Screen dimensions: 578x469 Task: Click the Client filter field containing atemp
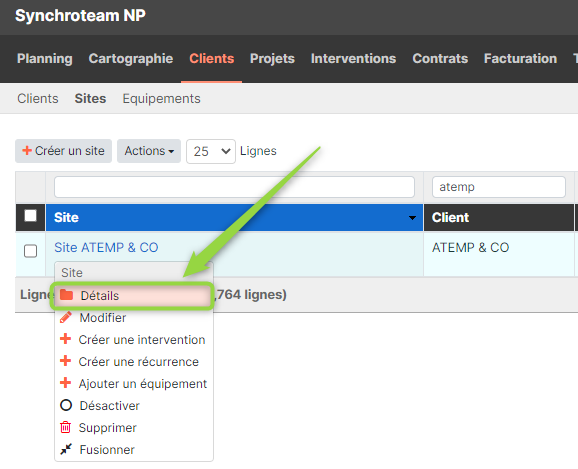coord(499,187)
